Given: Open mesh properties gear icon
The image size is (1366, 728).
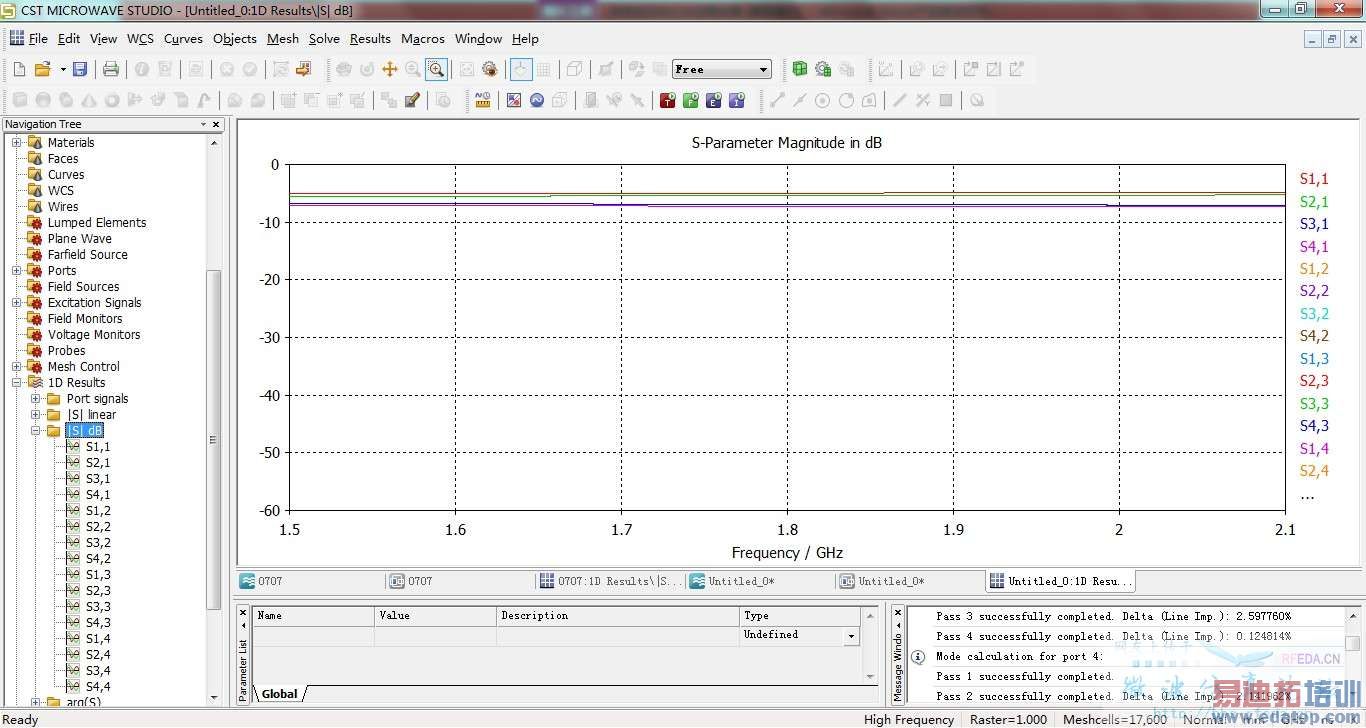Looking at the screenshot, I should pos(822,69).
